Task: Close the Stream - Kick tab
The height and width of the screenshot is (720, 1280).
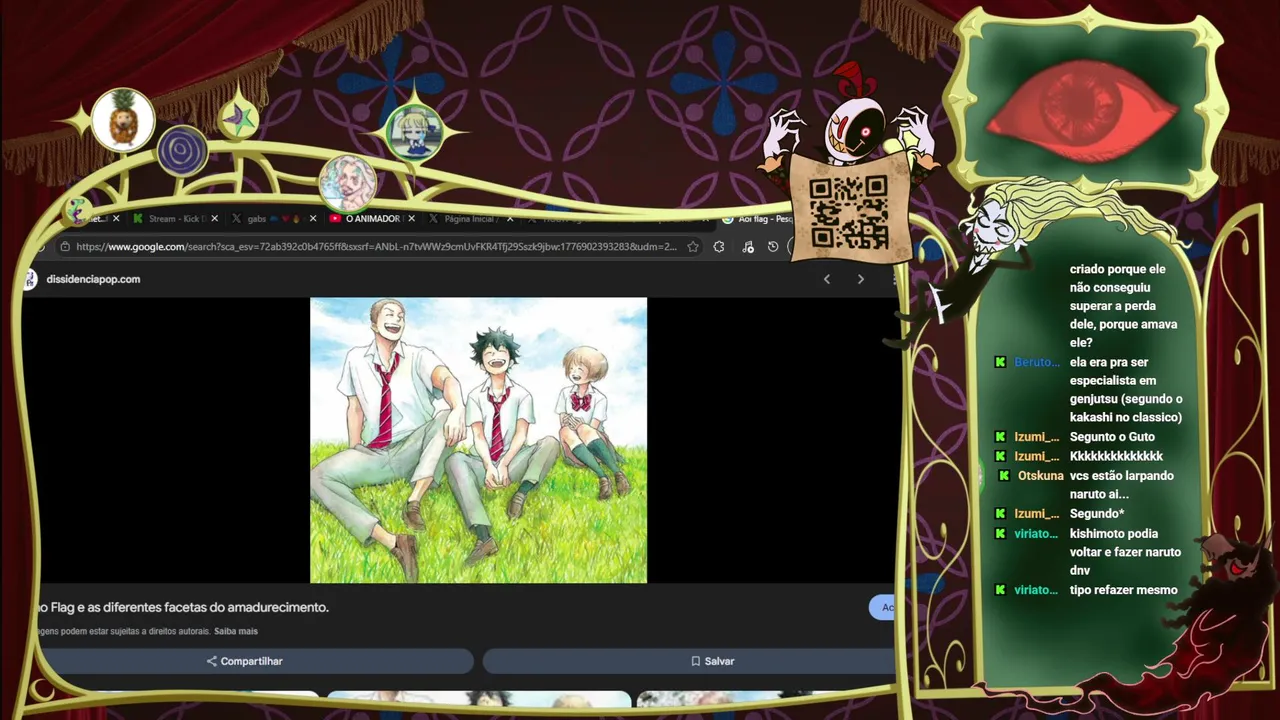Action: 214,218
